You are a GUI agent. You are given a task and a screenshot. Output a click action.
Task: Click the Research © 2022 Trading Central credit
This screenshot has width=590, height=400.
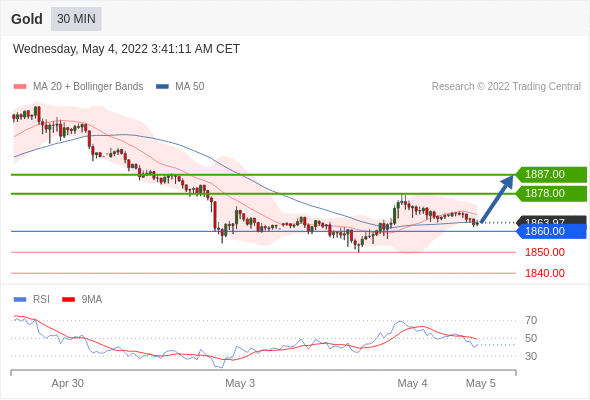[506, 87]
